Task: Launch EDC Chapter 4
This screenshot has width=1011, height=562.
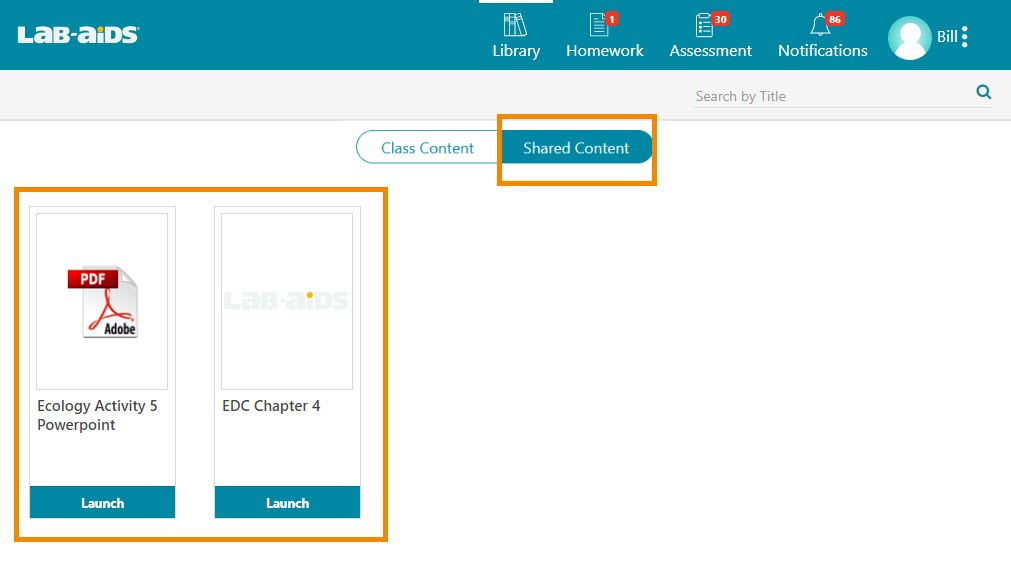Action: (x=287, y=503)
